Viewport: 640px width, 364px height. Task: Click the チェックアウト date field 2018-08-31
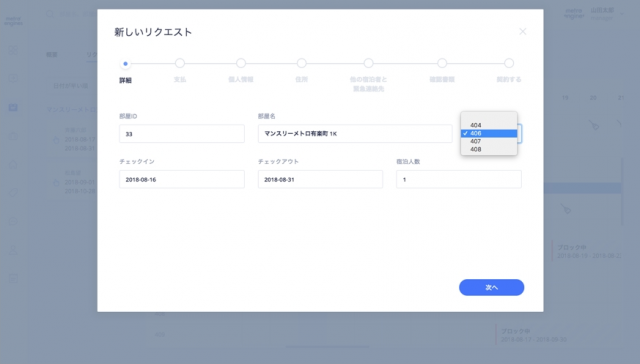coord(320,180)
